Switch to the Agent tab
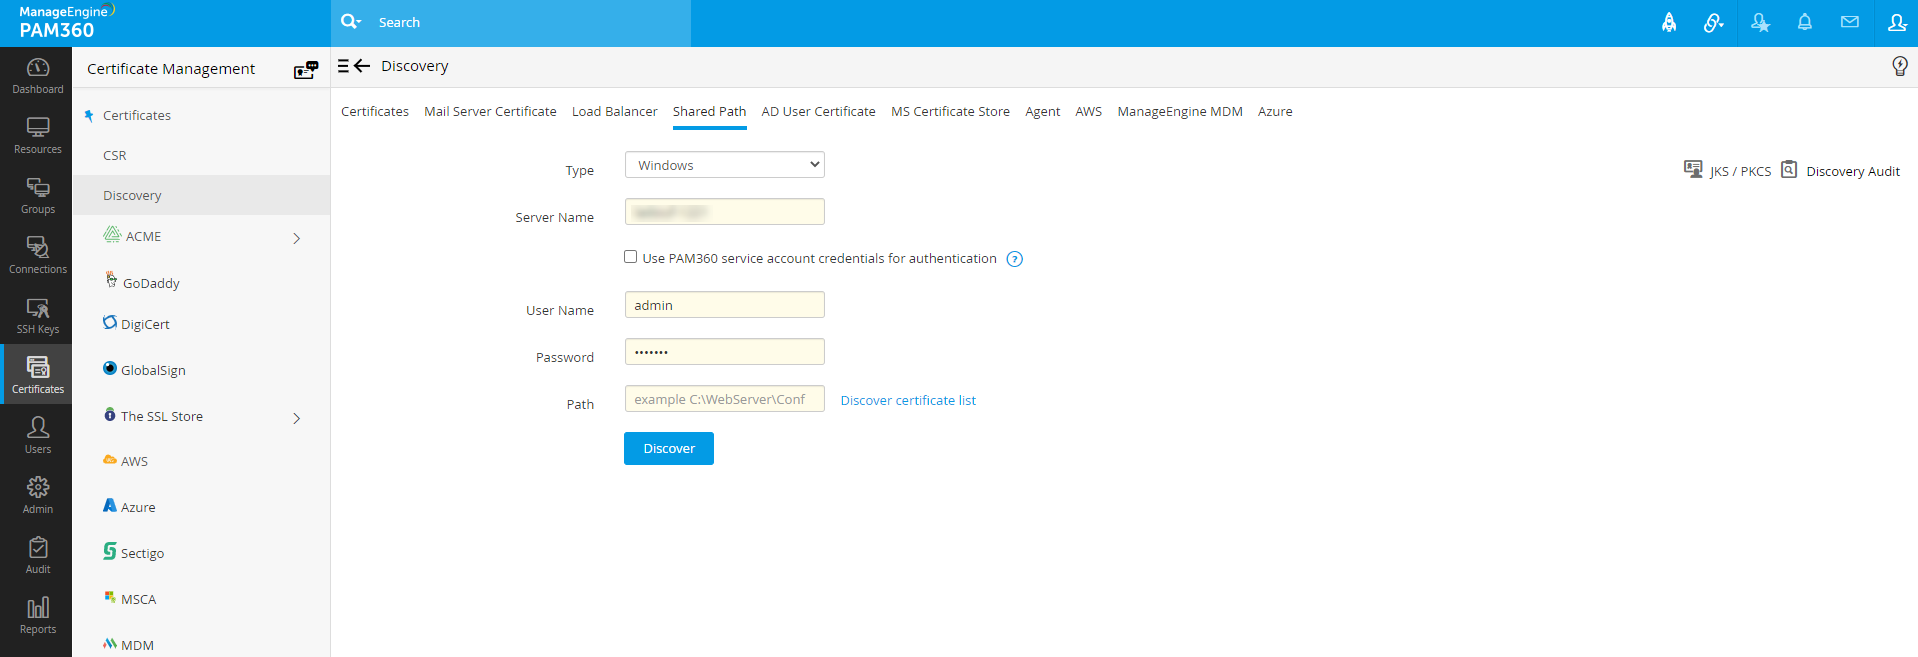The height and width of the screenshot is (657, 1918). (1043, 111)
